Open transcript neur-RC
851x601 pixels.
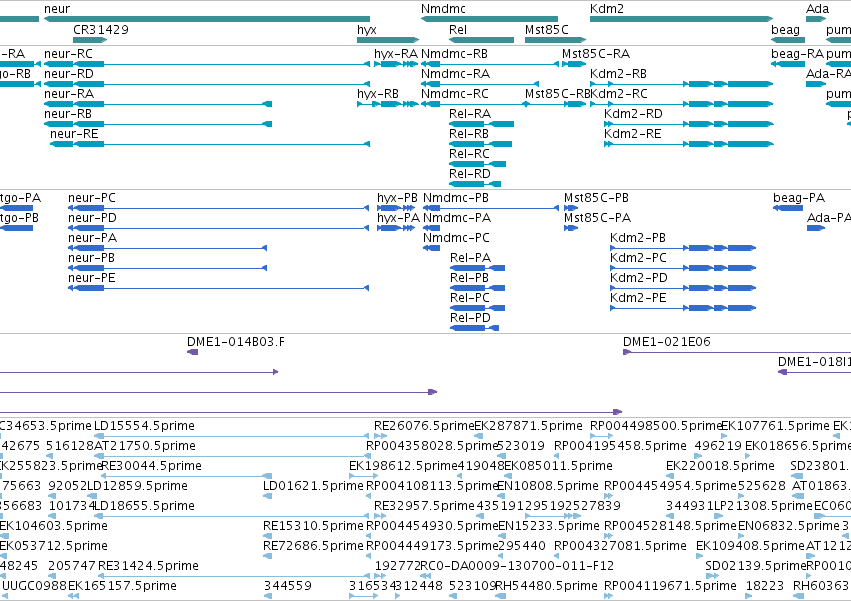[x=68, y=54]
